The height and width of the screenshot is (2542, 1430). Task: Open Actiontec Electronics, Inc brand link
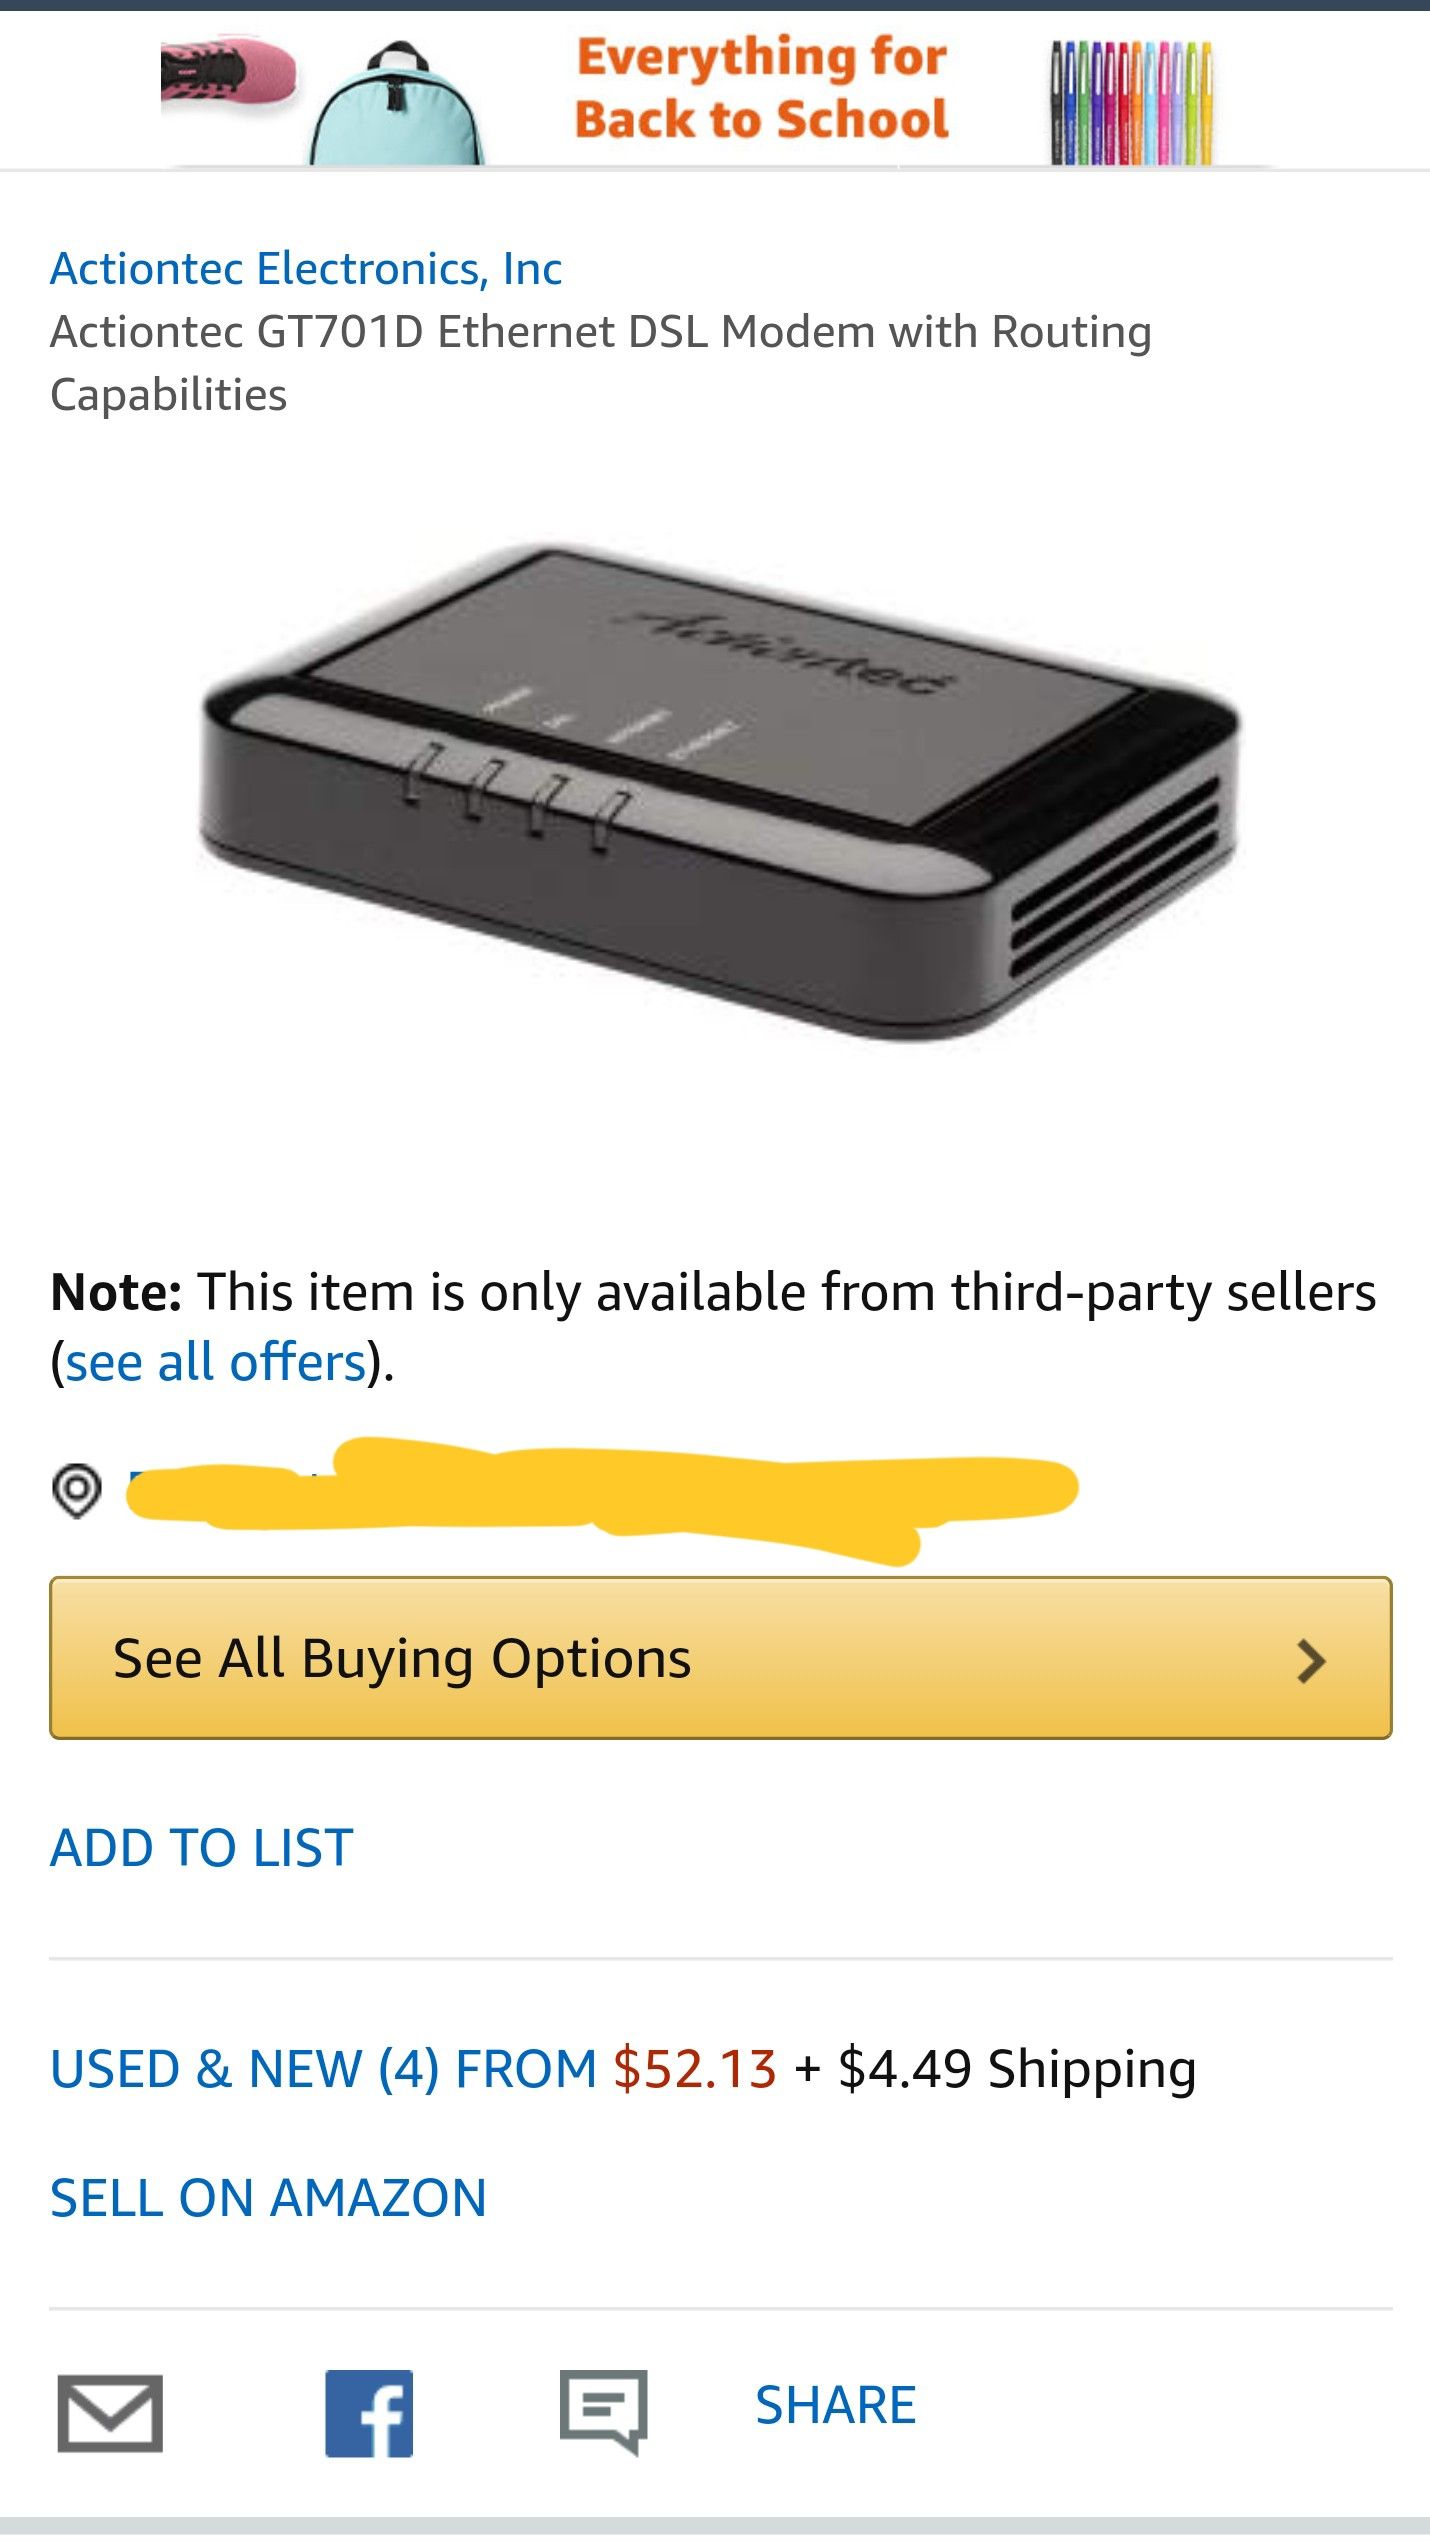pos(306,268)
